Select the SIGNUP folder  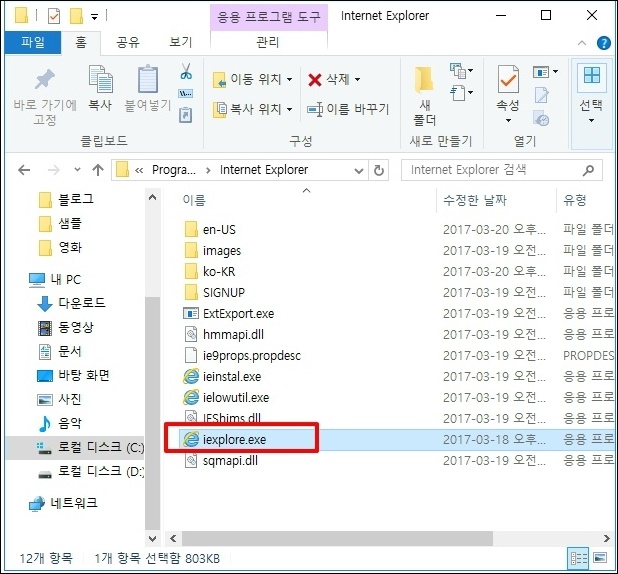[214, 293]
